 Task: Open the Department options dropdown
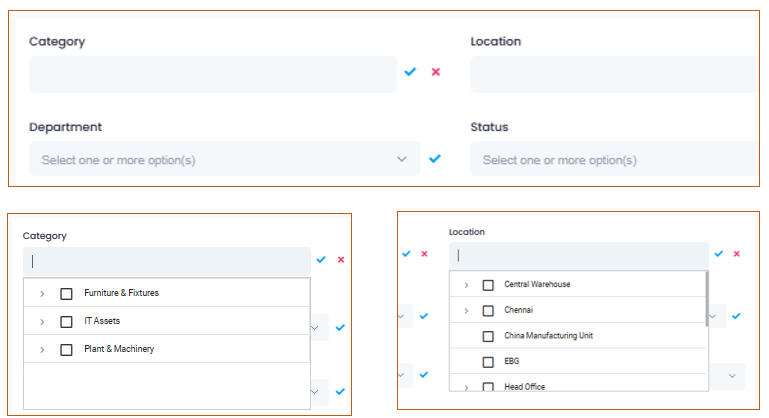click(225, 159)
